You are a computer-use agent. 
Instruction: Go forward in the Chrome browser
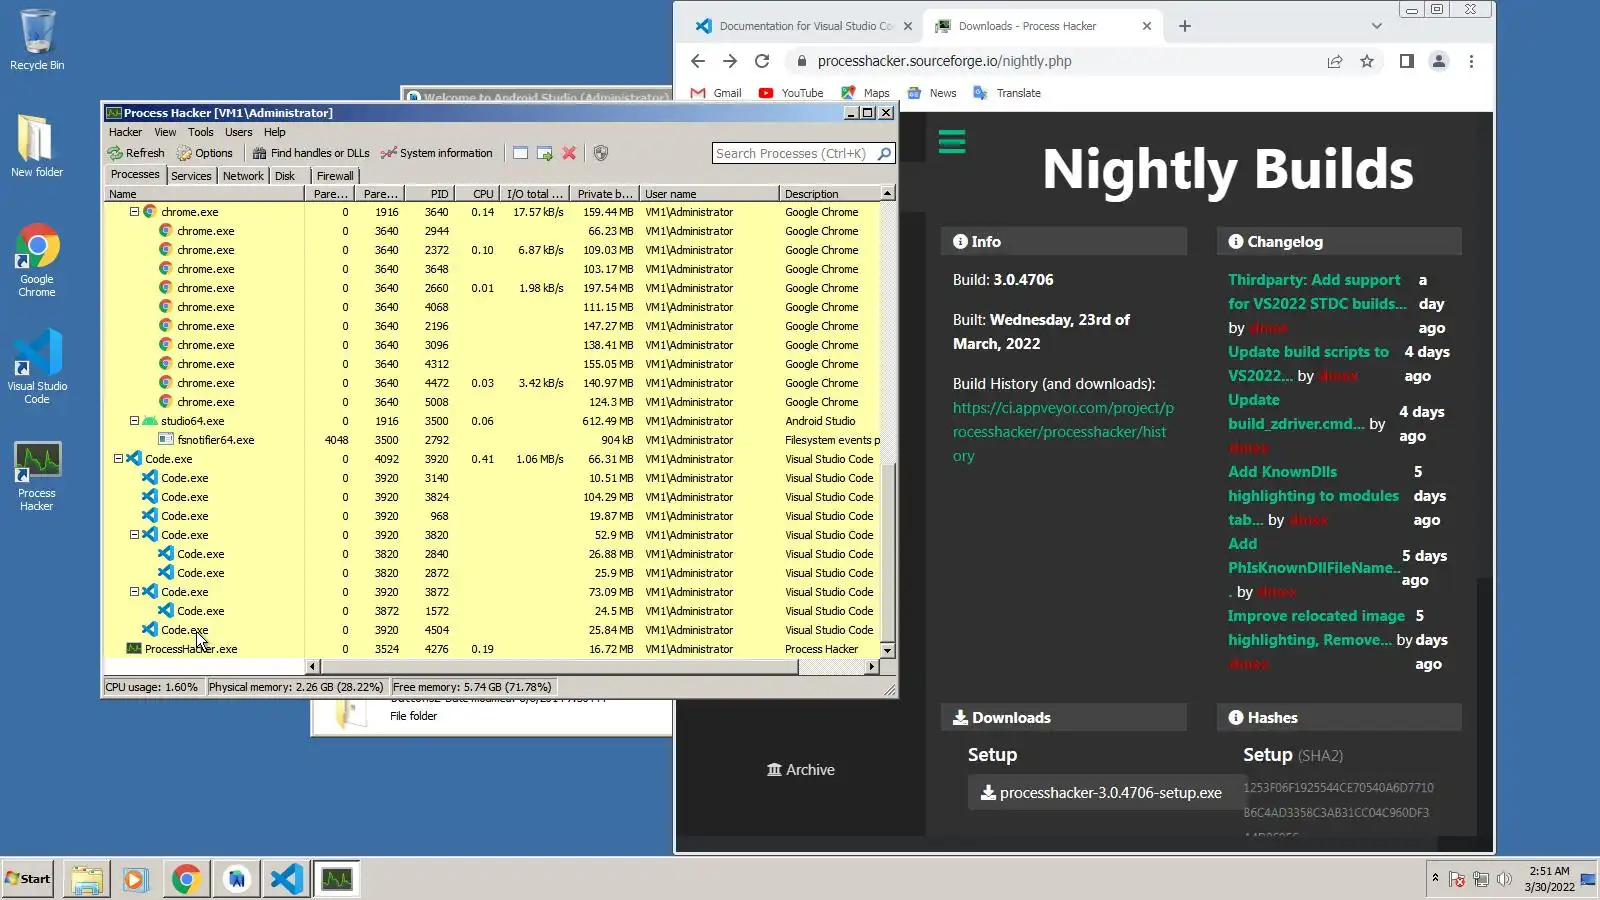click(x=730, y=61)
